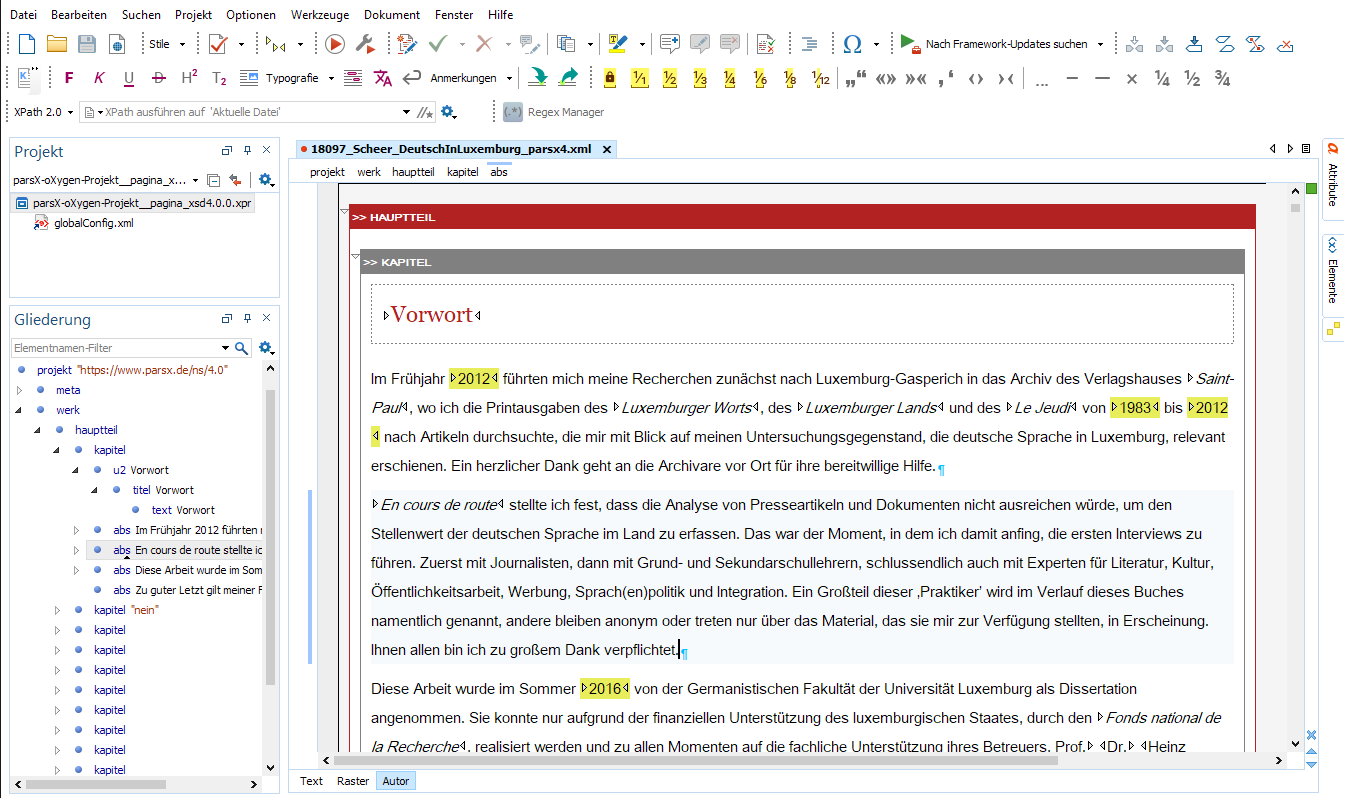
Task: Click the translate language icon
Action: (383, 78)
